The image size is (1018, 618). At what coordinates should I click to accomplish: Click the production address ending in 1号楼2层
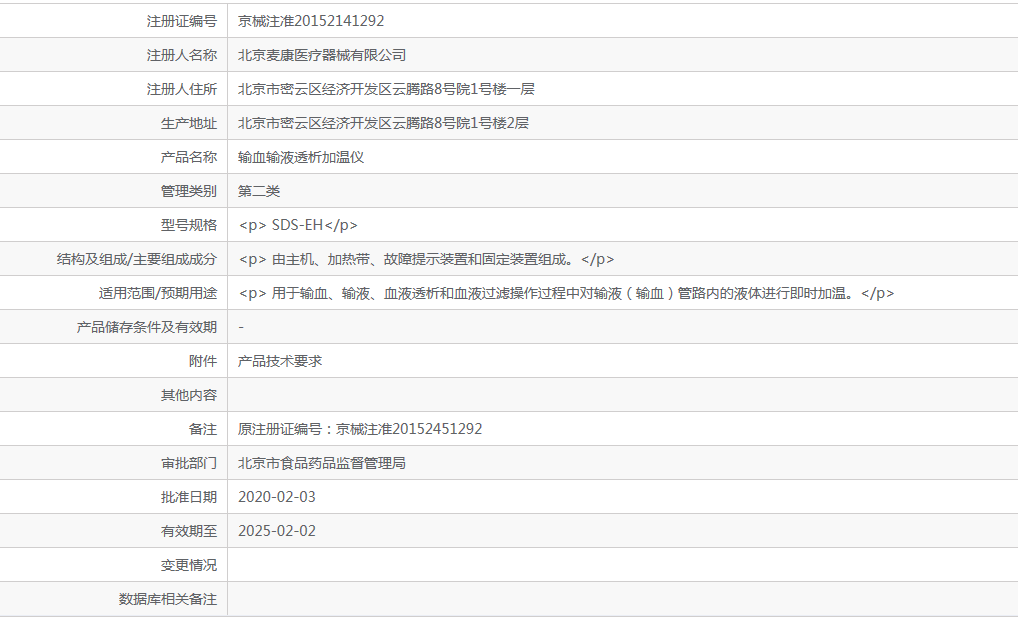pos(383,123)
